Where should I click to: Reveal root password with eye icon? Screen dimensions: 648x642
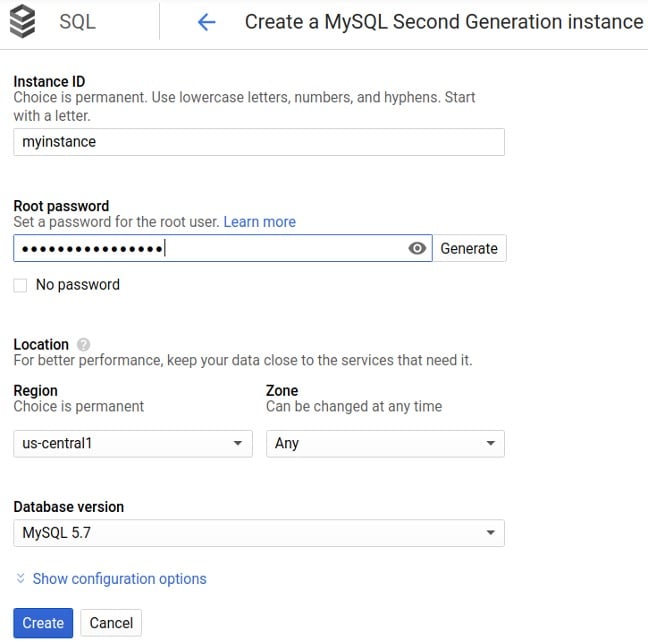coord(418,249)
